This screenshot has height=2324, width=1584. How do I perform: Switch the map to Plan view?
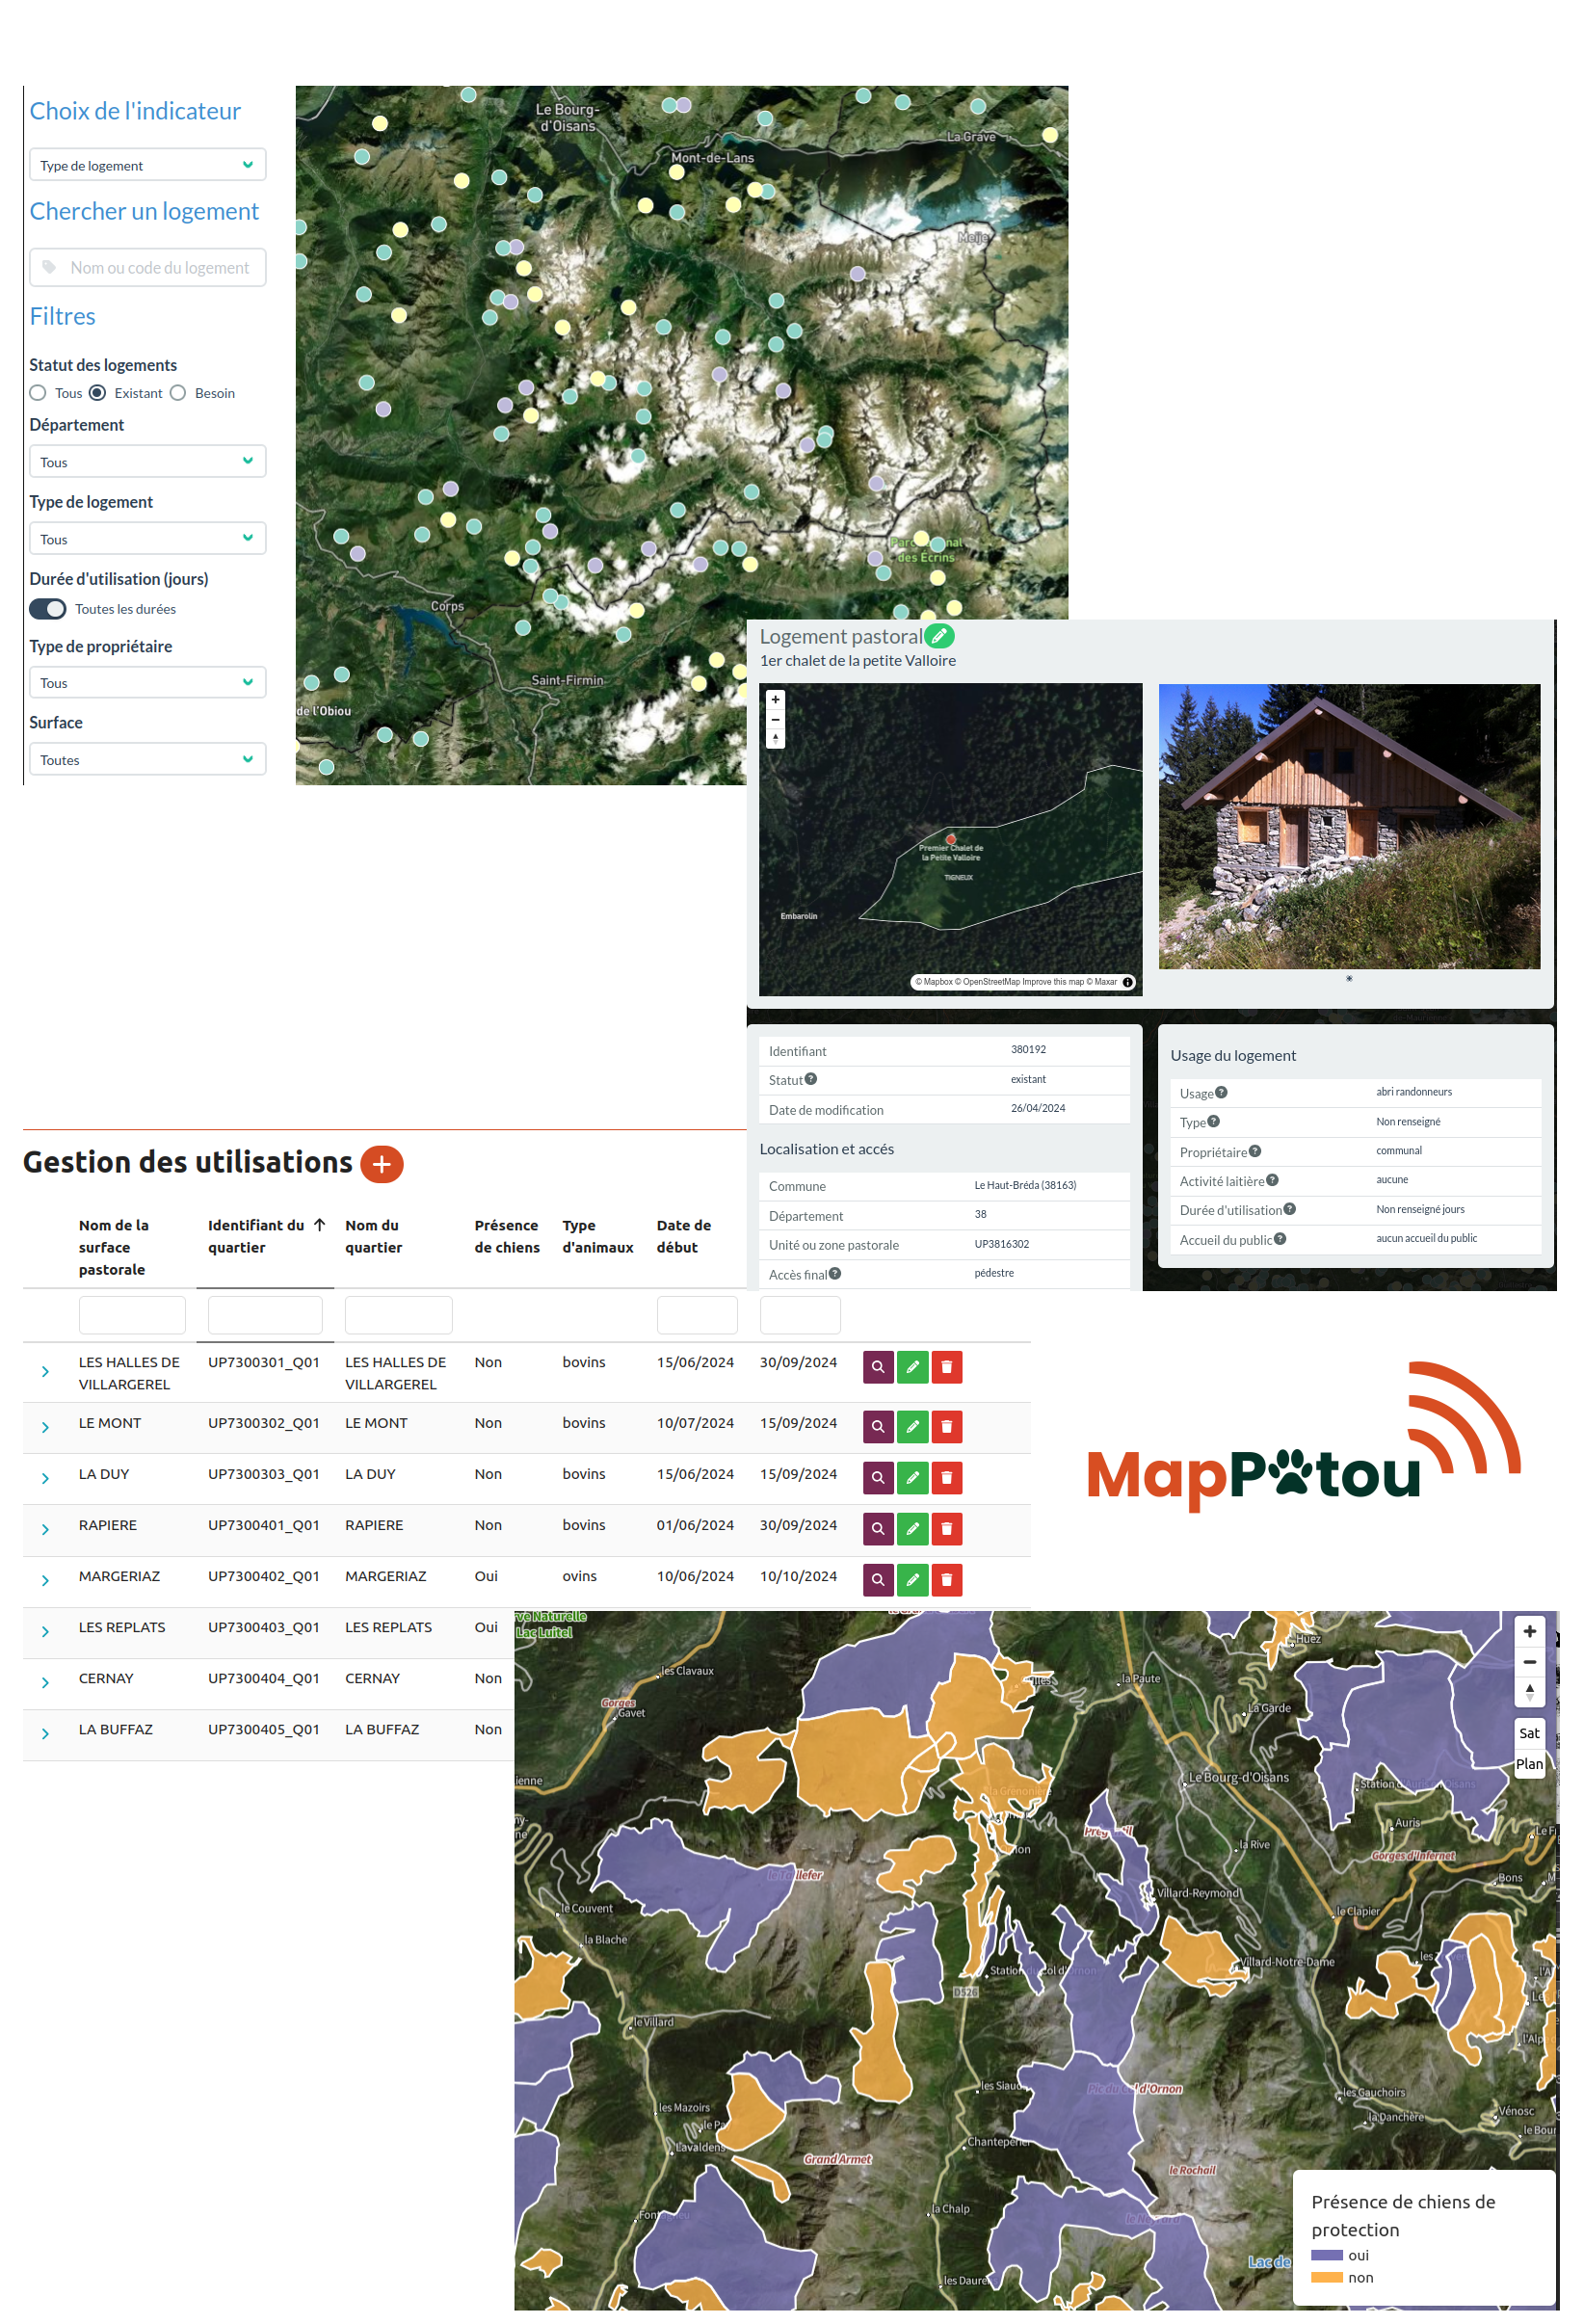point(1529,1764)
